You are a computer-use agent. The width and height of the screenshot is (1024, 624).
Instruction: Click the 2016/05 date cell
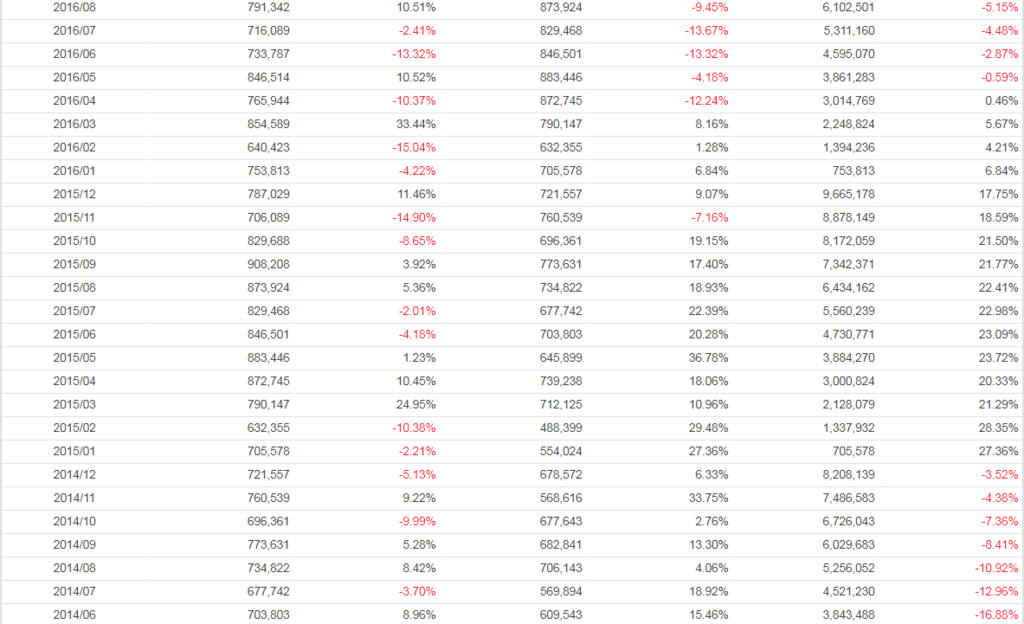74,77
